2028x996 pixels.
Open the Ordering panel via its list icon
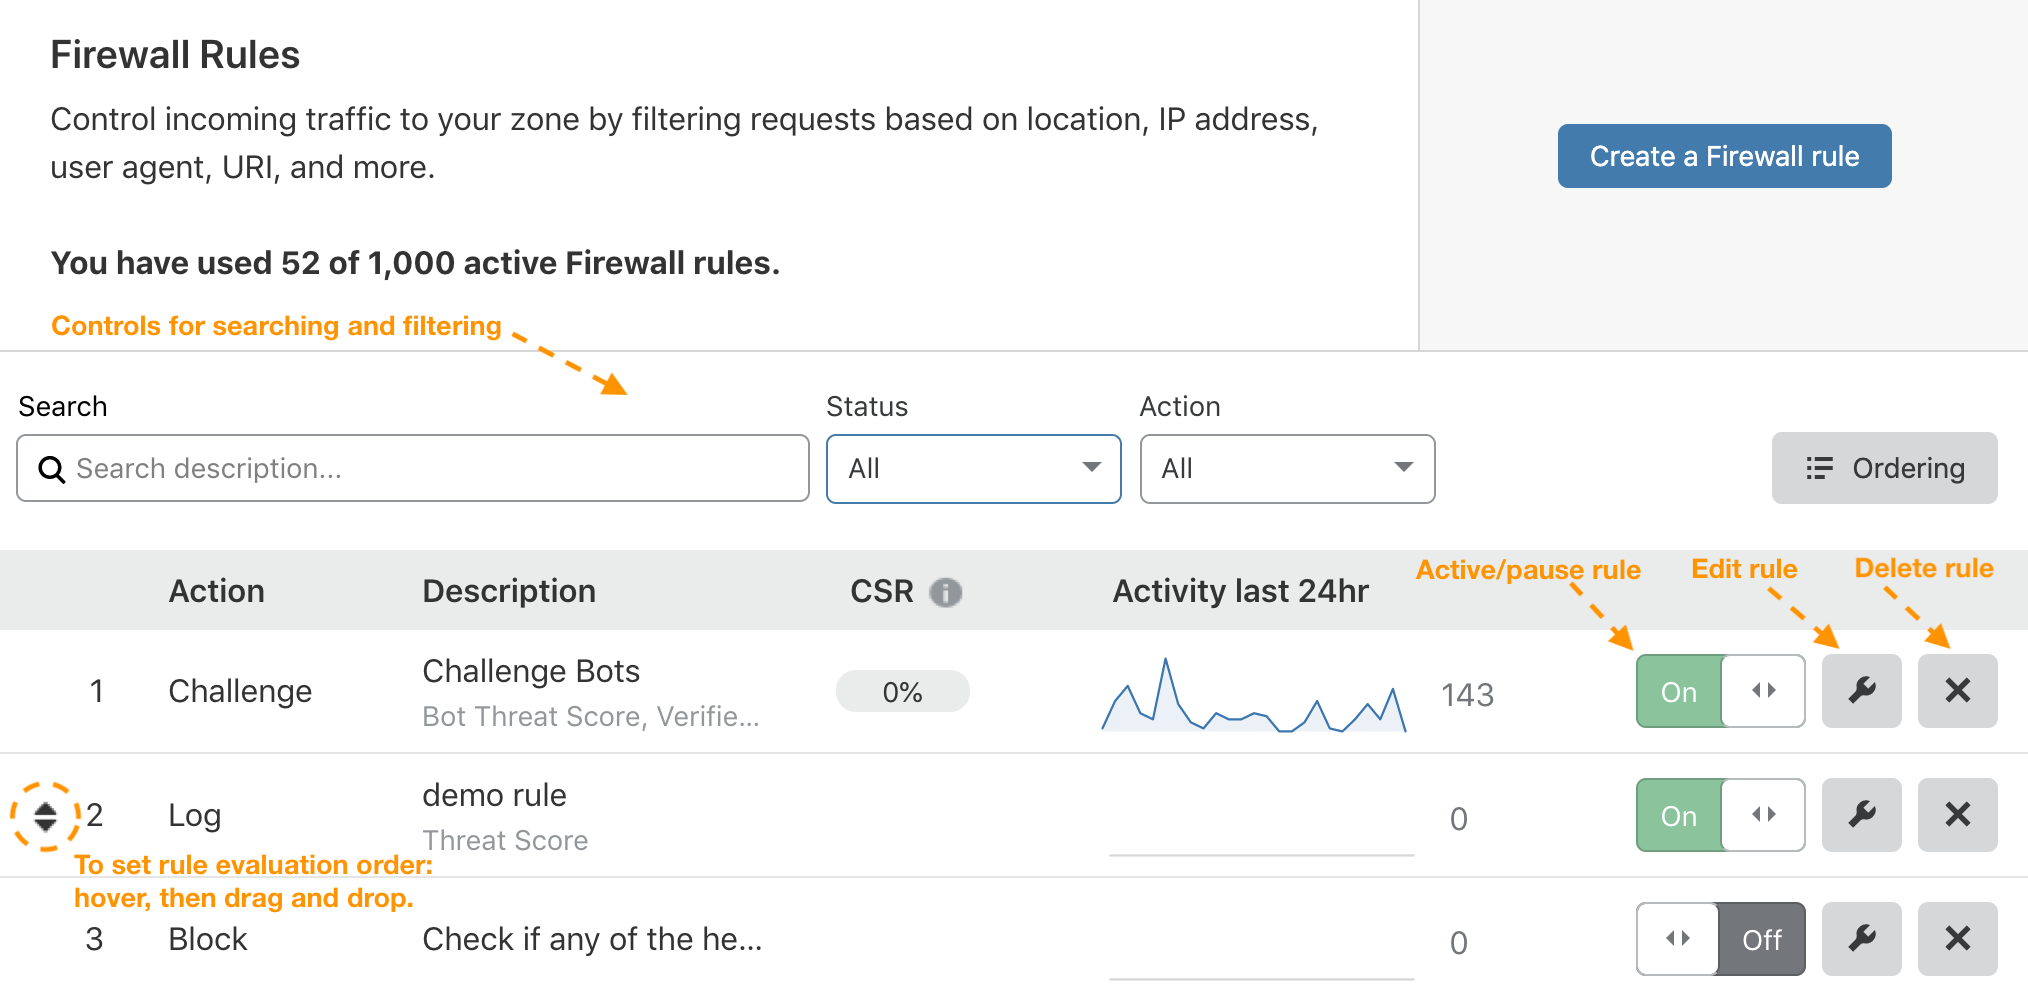[1819, 468]
